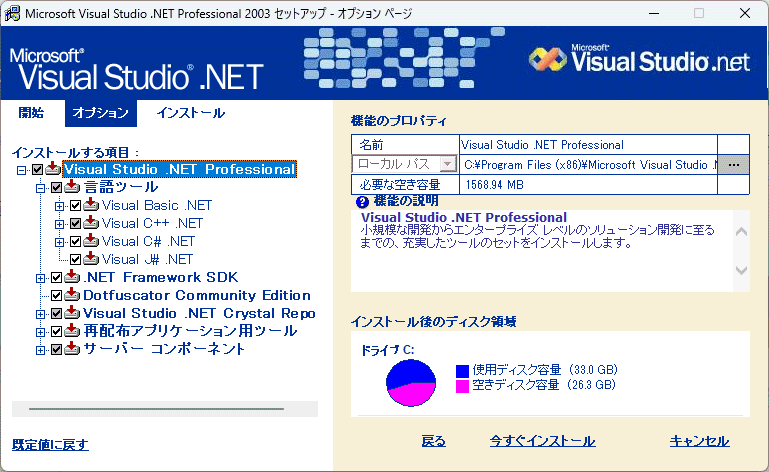769x472 pixels.
Task: Expand 再配布アプリケーション用ツール node
Action: pyautogui.click(x=40, y=333)
